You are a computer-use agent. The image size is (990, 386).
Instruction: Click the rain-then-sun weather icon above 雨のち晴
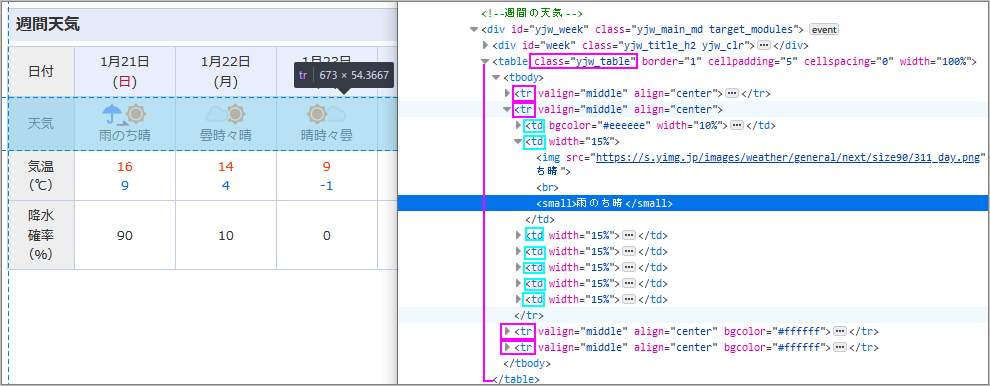(x=125, y=114)
